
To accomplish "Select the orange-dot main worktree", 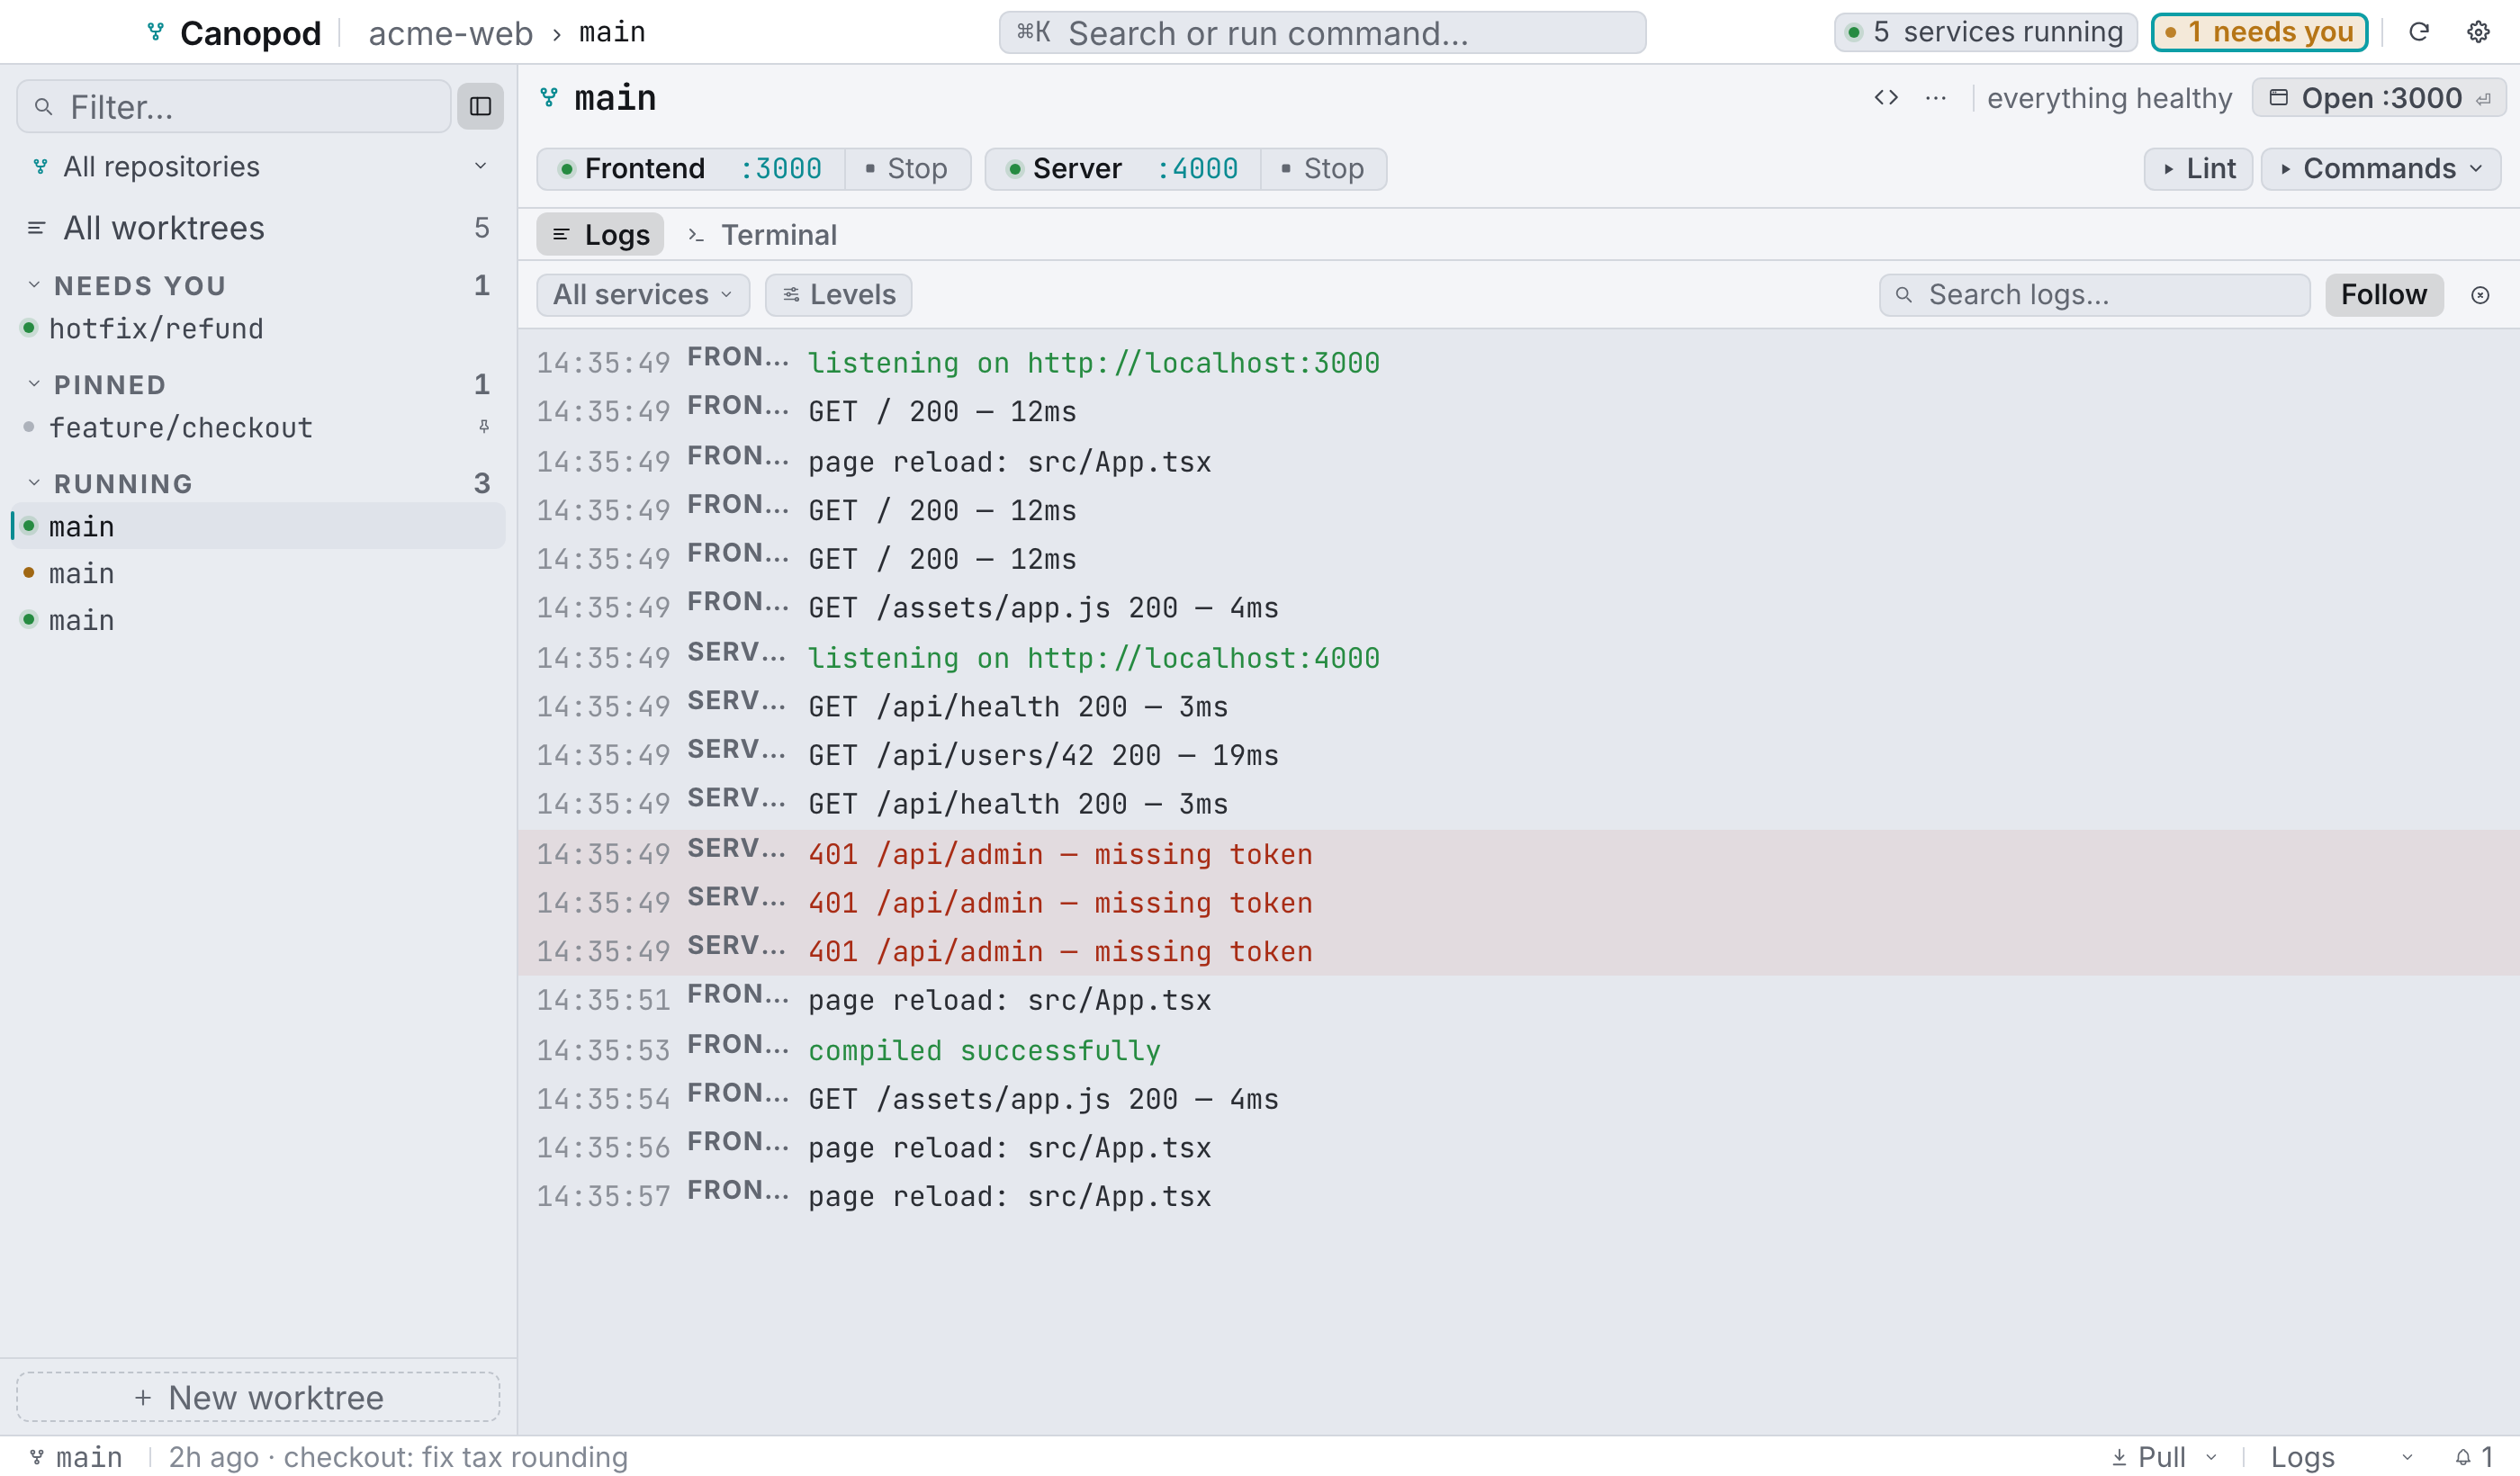I will click(259, 573).
